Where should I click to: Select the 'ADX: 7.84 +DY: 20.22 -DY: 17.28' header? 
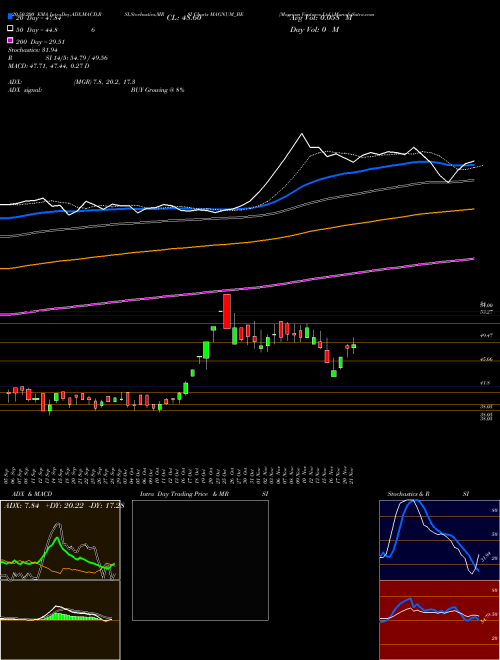tap(64, 506)
